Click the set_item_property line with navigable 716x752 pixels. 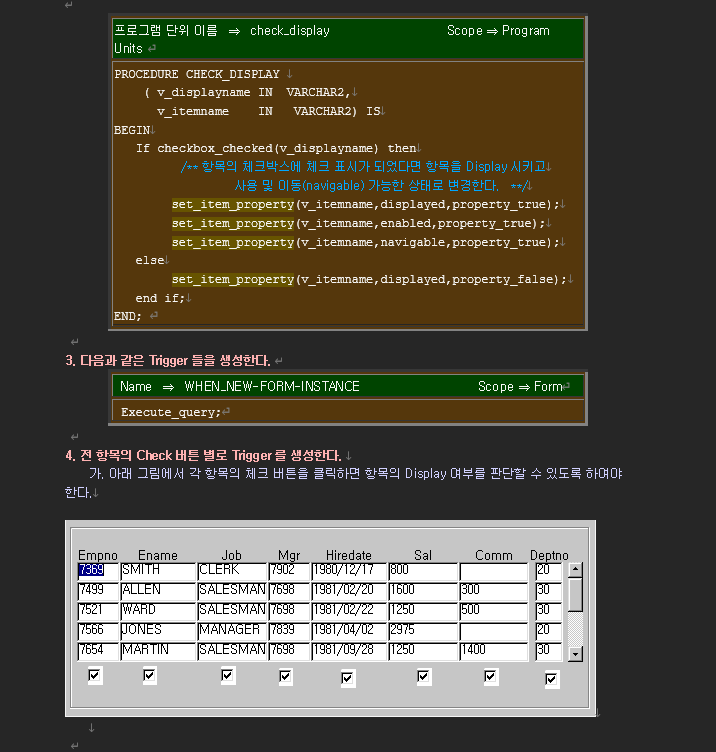[x=365, y=243]
